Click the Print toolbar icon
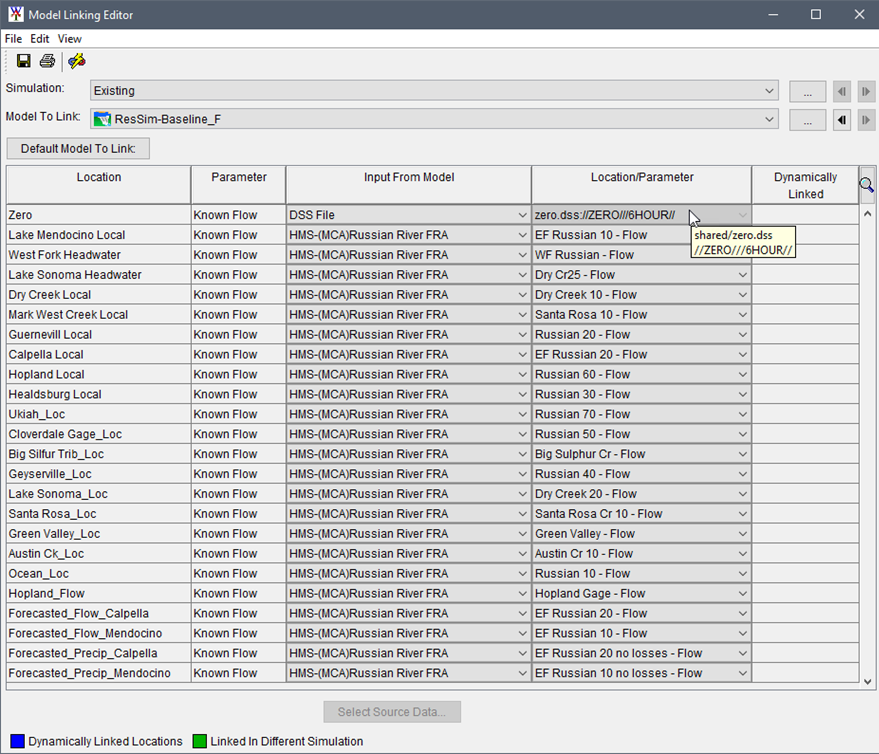This screenshot has width=879, height=754. 46,61
